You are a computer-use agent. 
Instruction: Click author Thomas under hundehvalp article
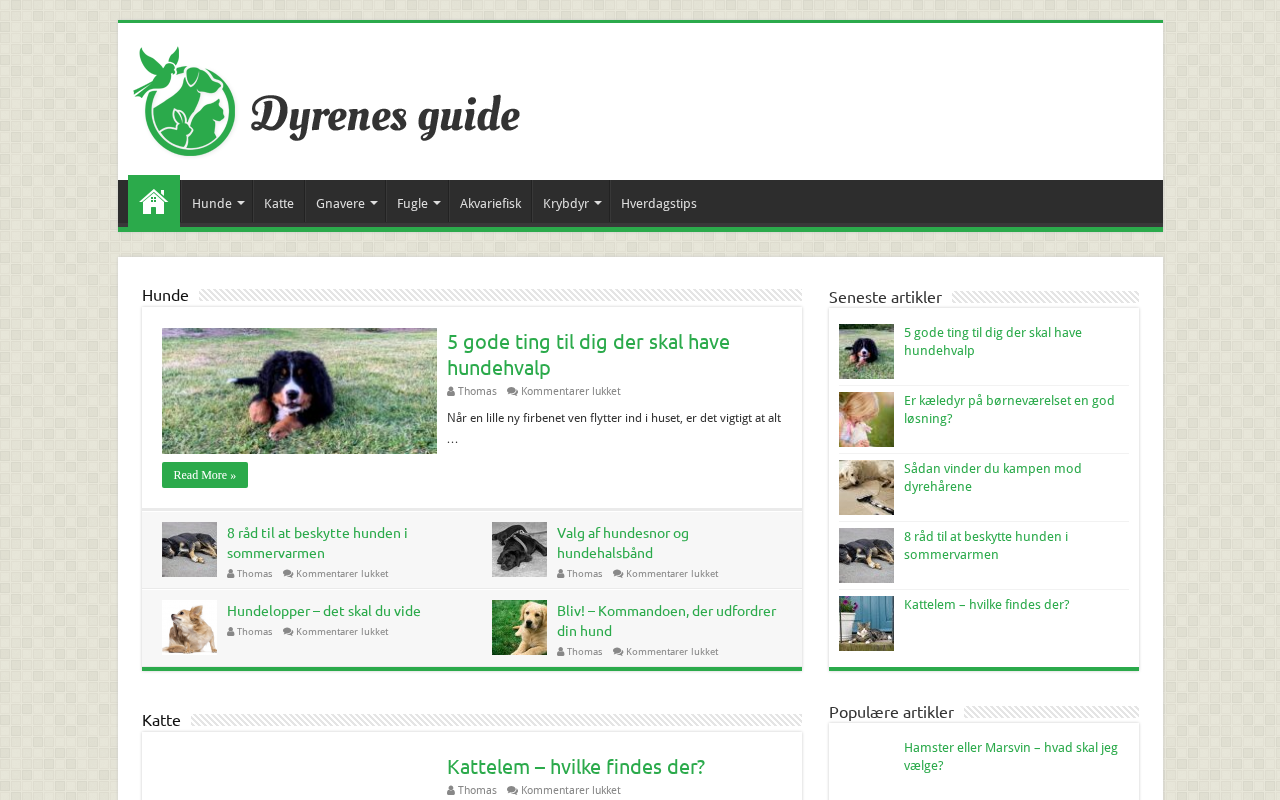point(477,392)
